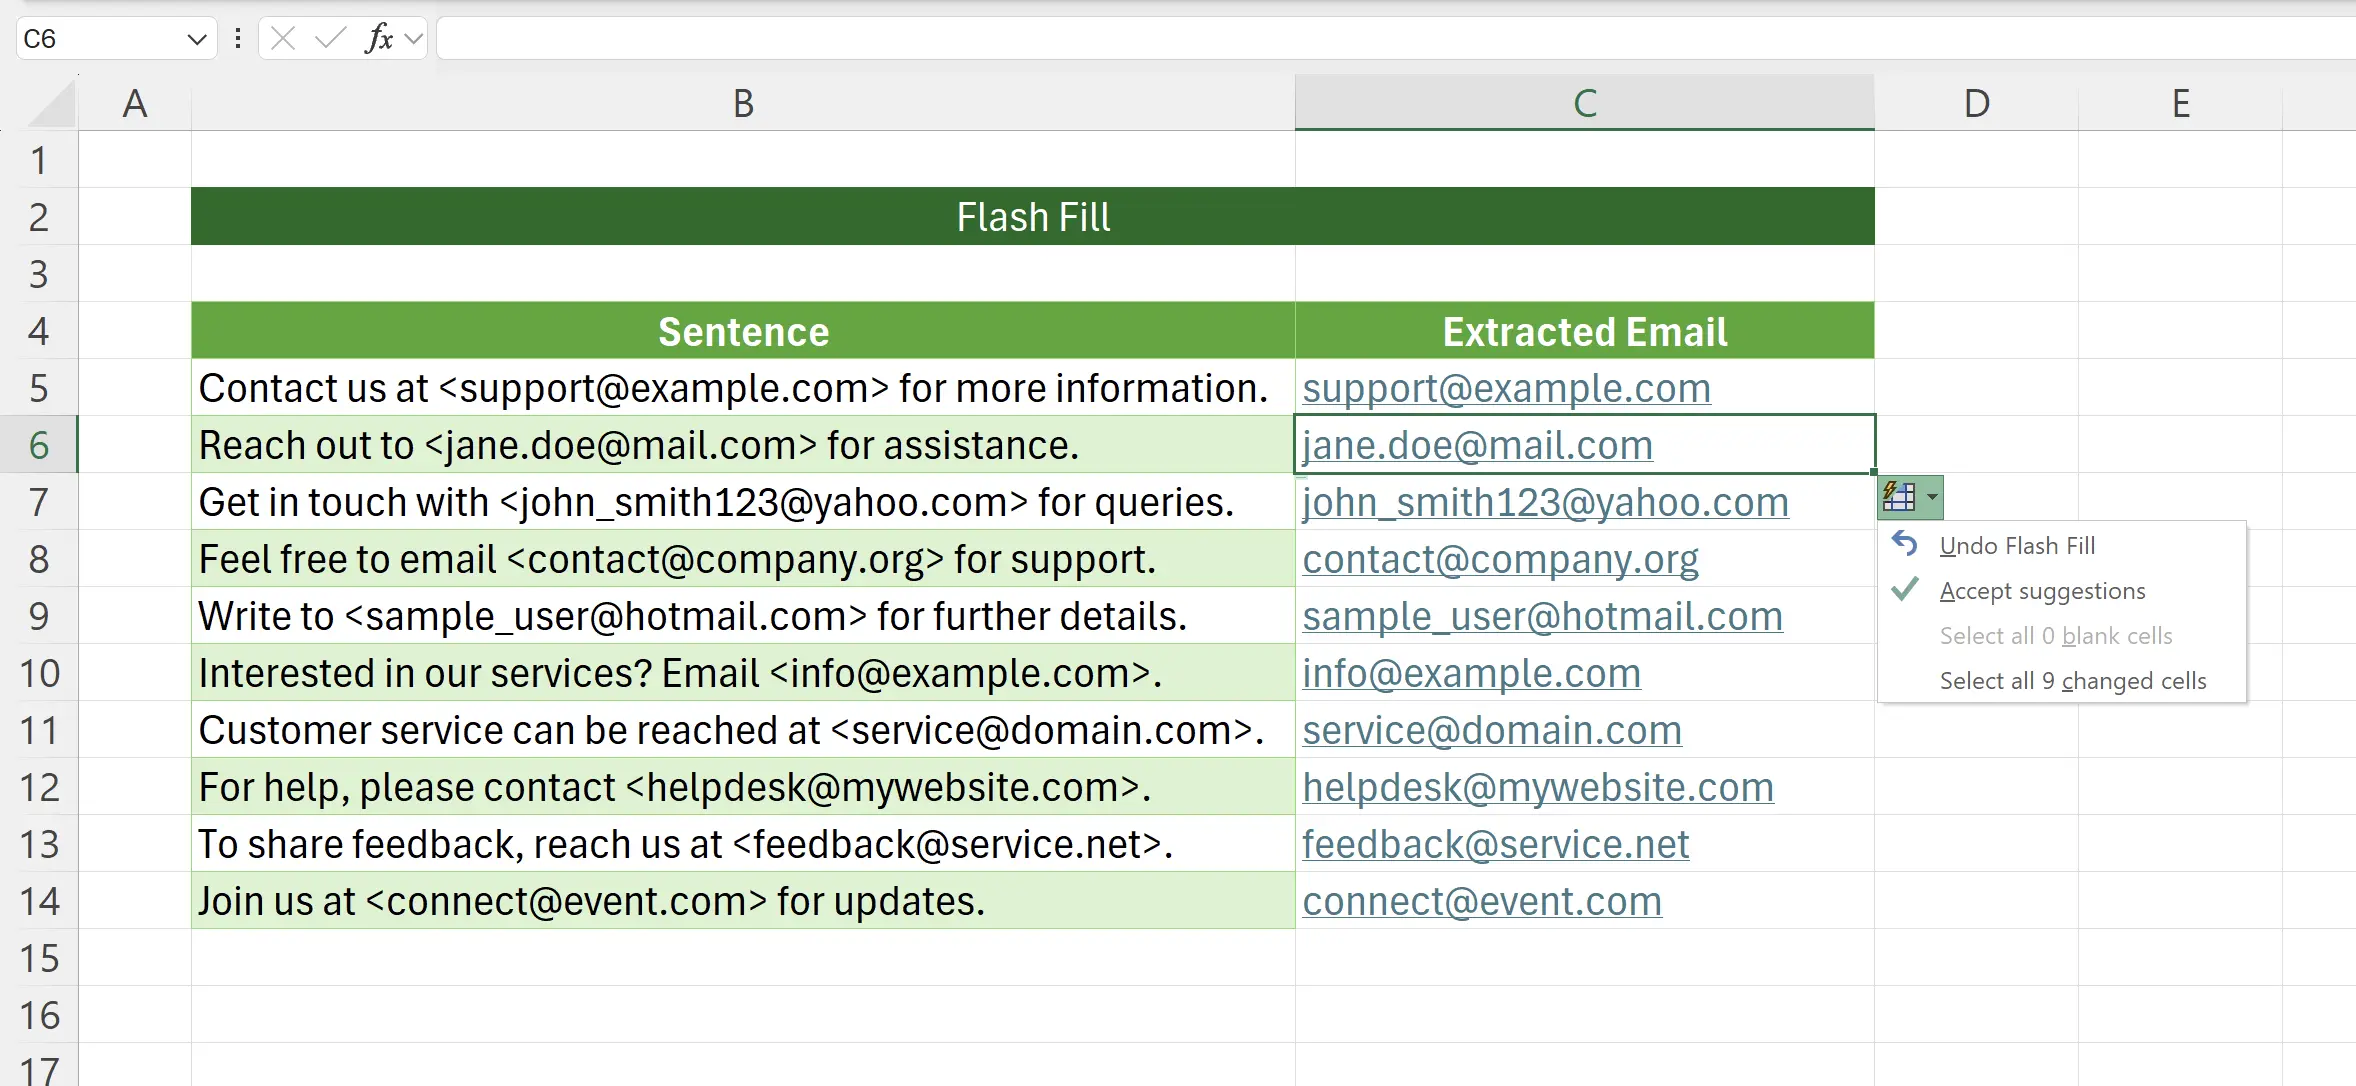
Task: Click the Undo Flash Fill arrow icon
Action: coord(1905,545)
